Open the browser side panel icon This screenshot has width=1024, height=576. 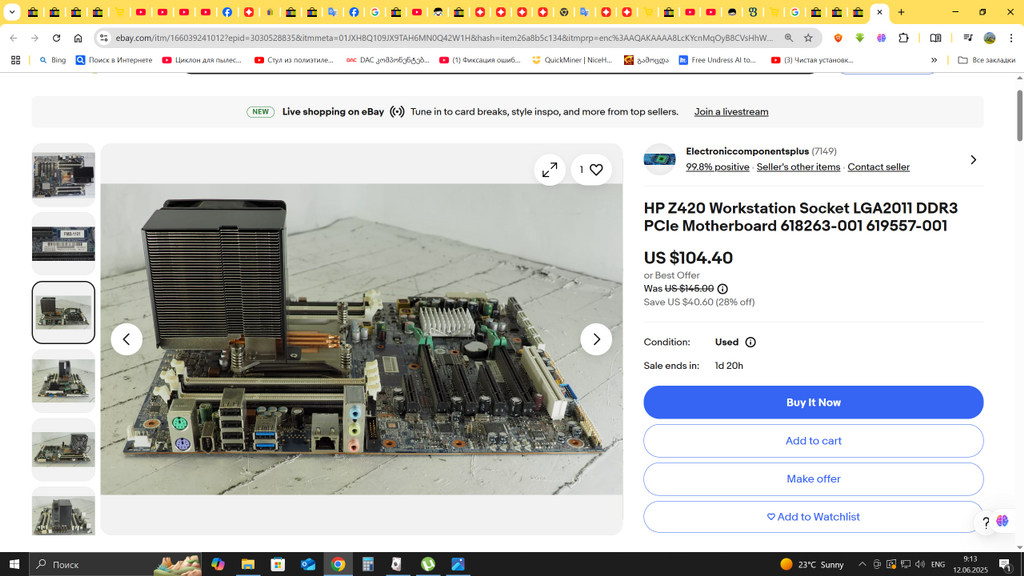(x=935, y=38)
